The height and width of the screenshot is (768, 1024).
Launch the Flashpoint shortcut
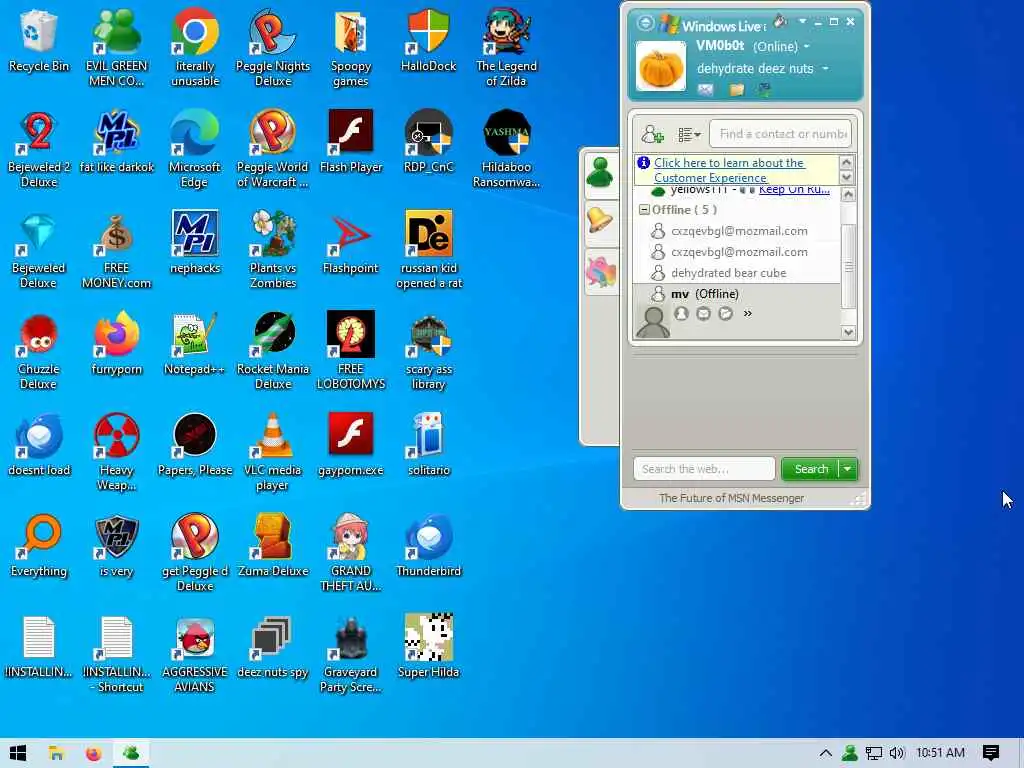pos(351,243)
